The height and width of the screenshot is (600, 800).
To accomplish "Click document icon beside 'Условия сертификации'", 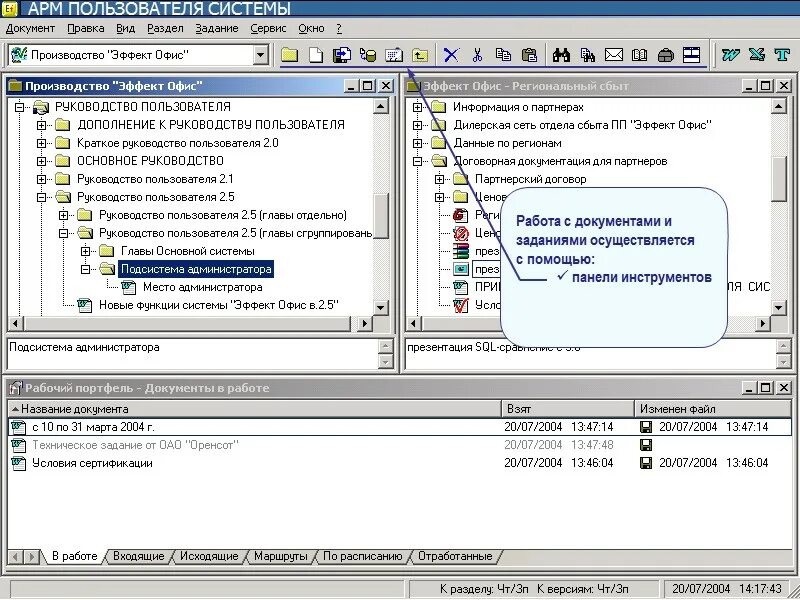I will 19,463.
